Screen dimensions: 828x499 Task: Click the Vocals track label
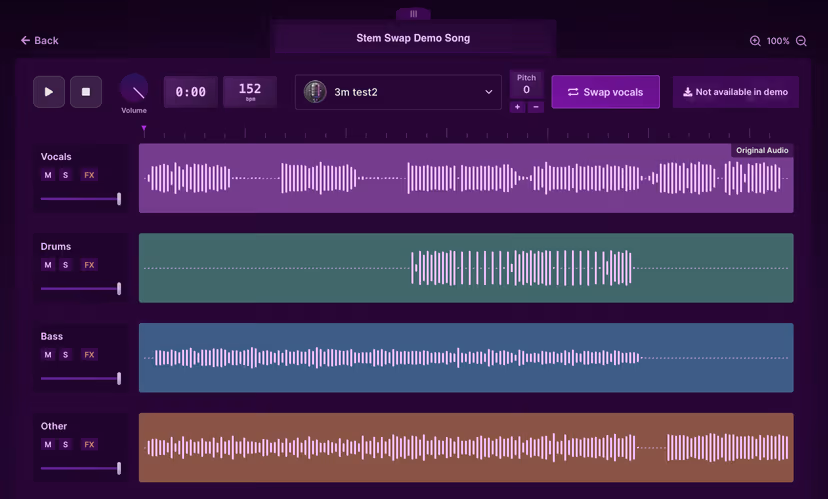click(56, 157)
